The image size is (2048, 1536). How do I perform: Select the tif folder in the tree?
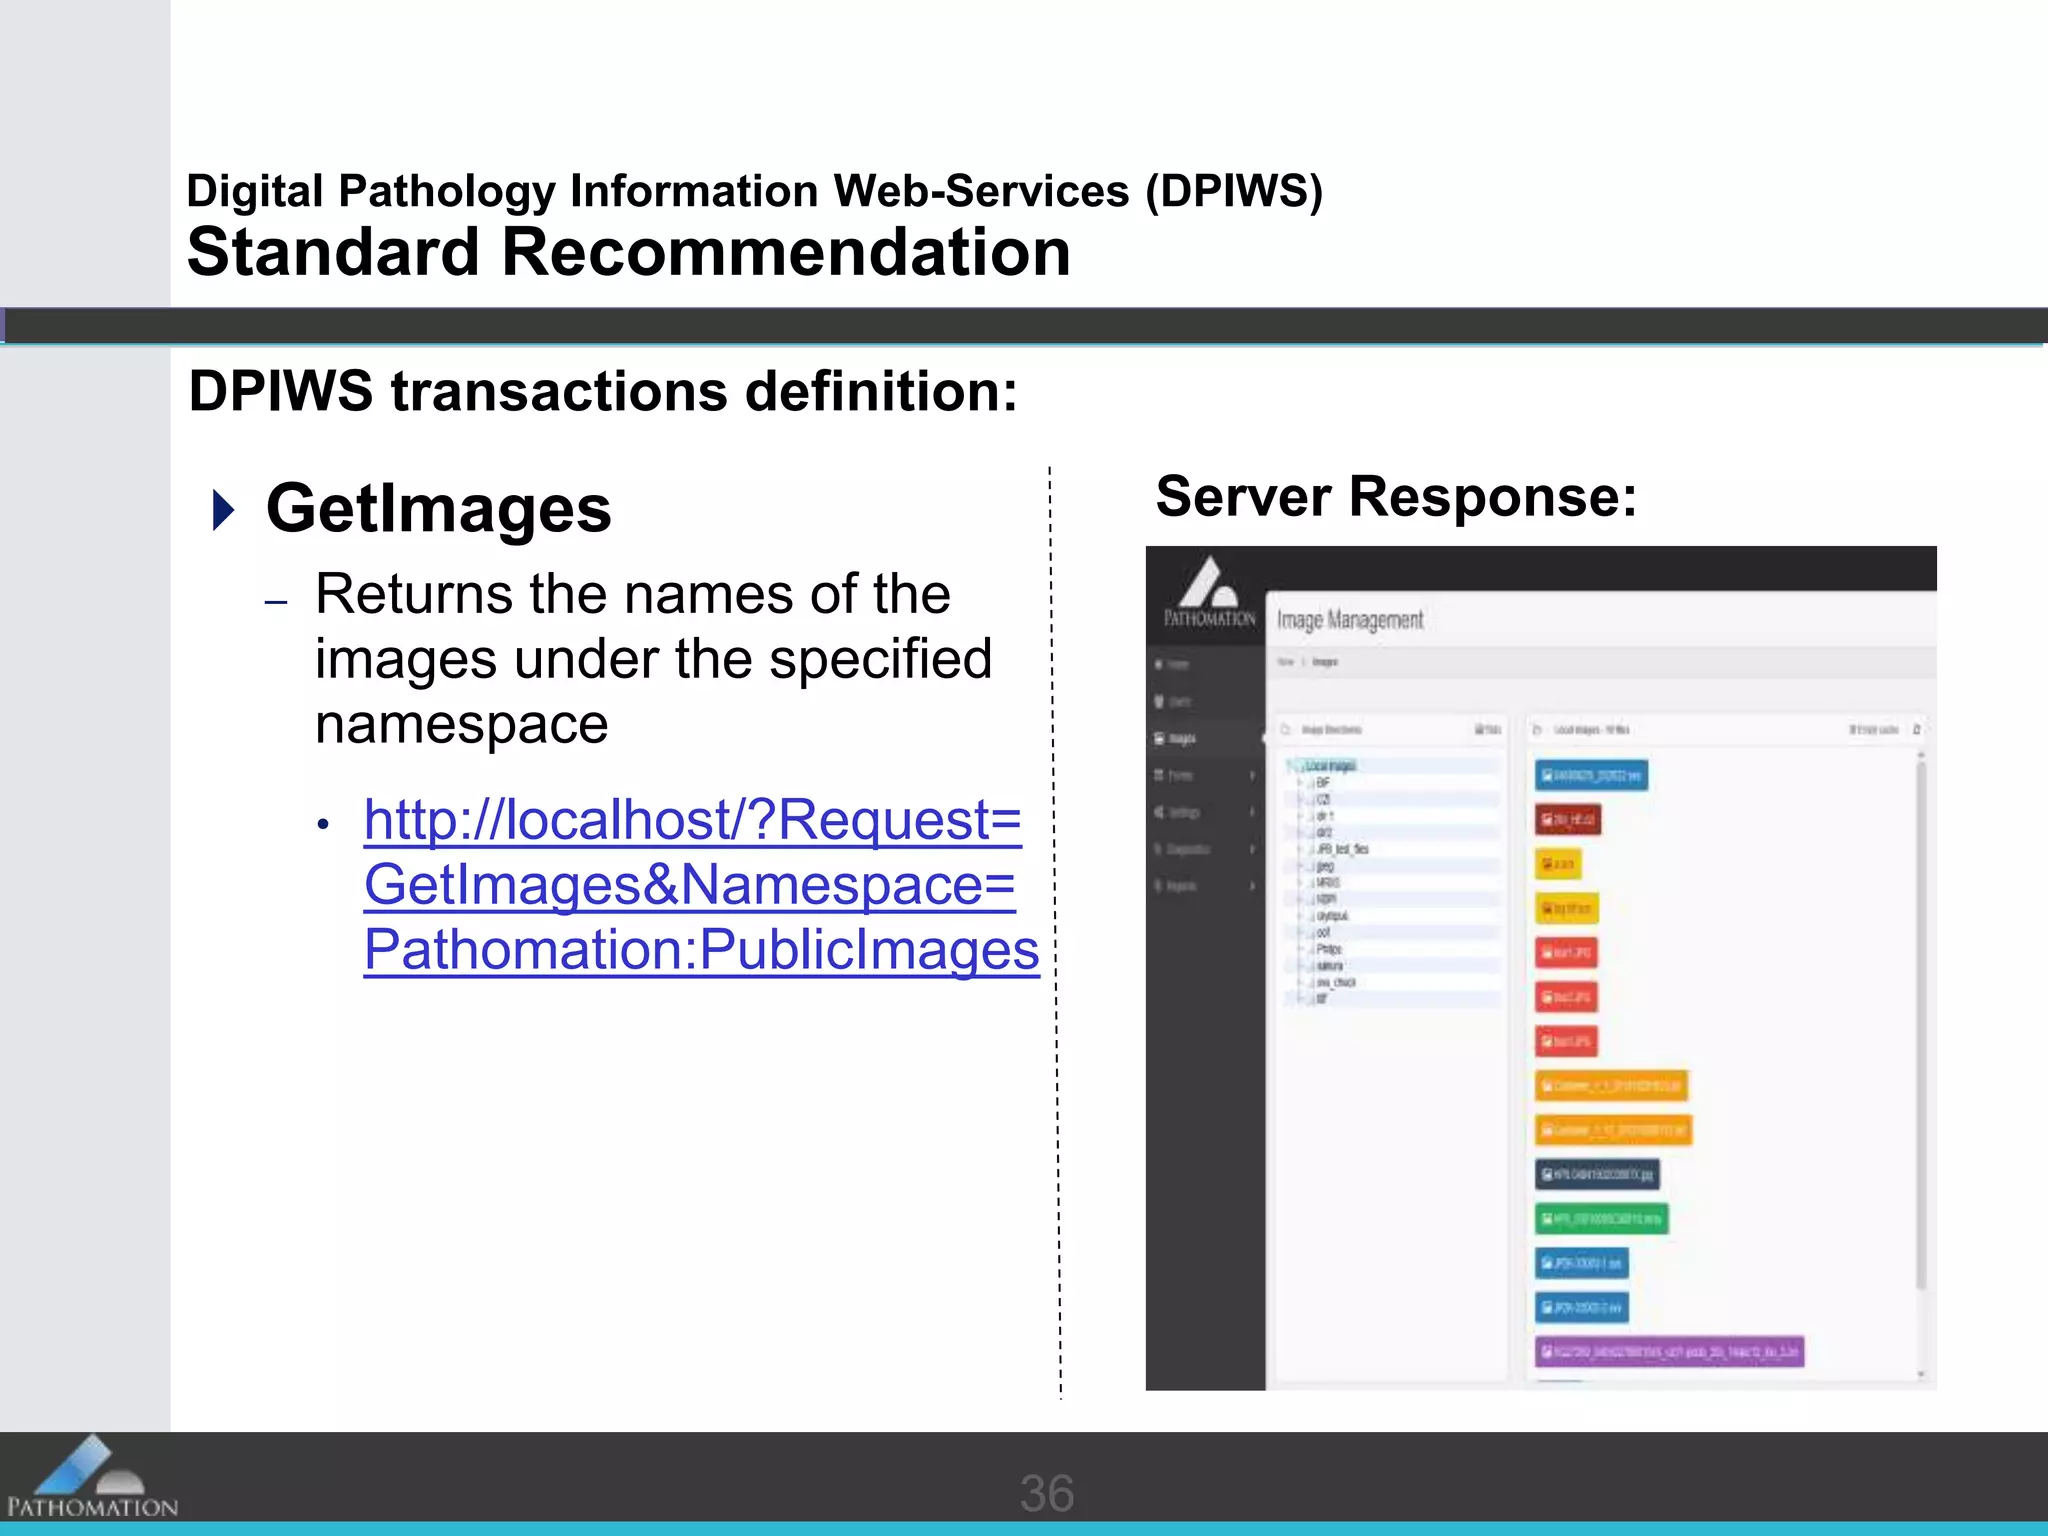(x=1321, y=998)
